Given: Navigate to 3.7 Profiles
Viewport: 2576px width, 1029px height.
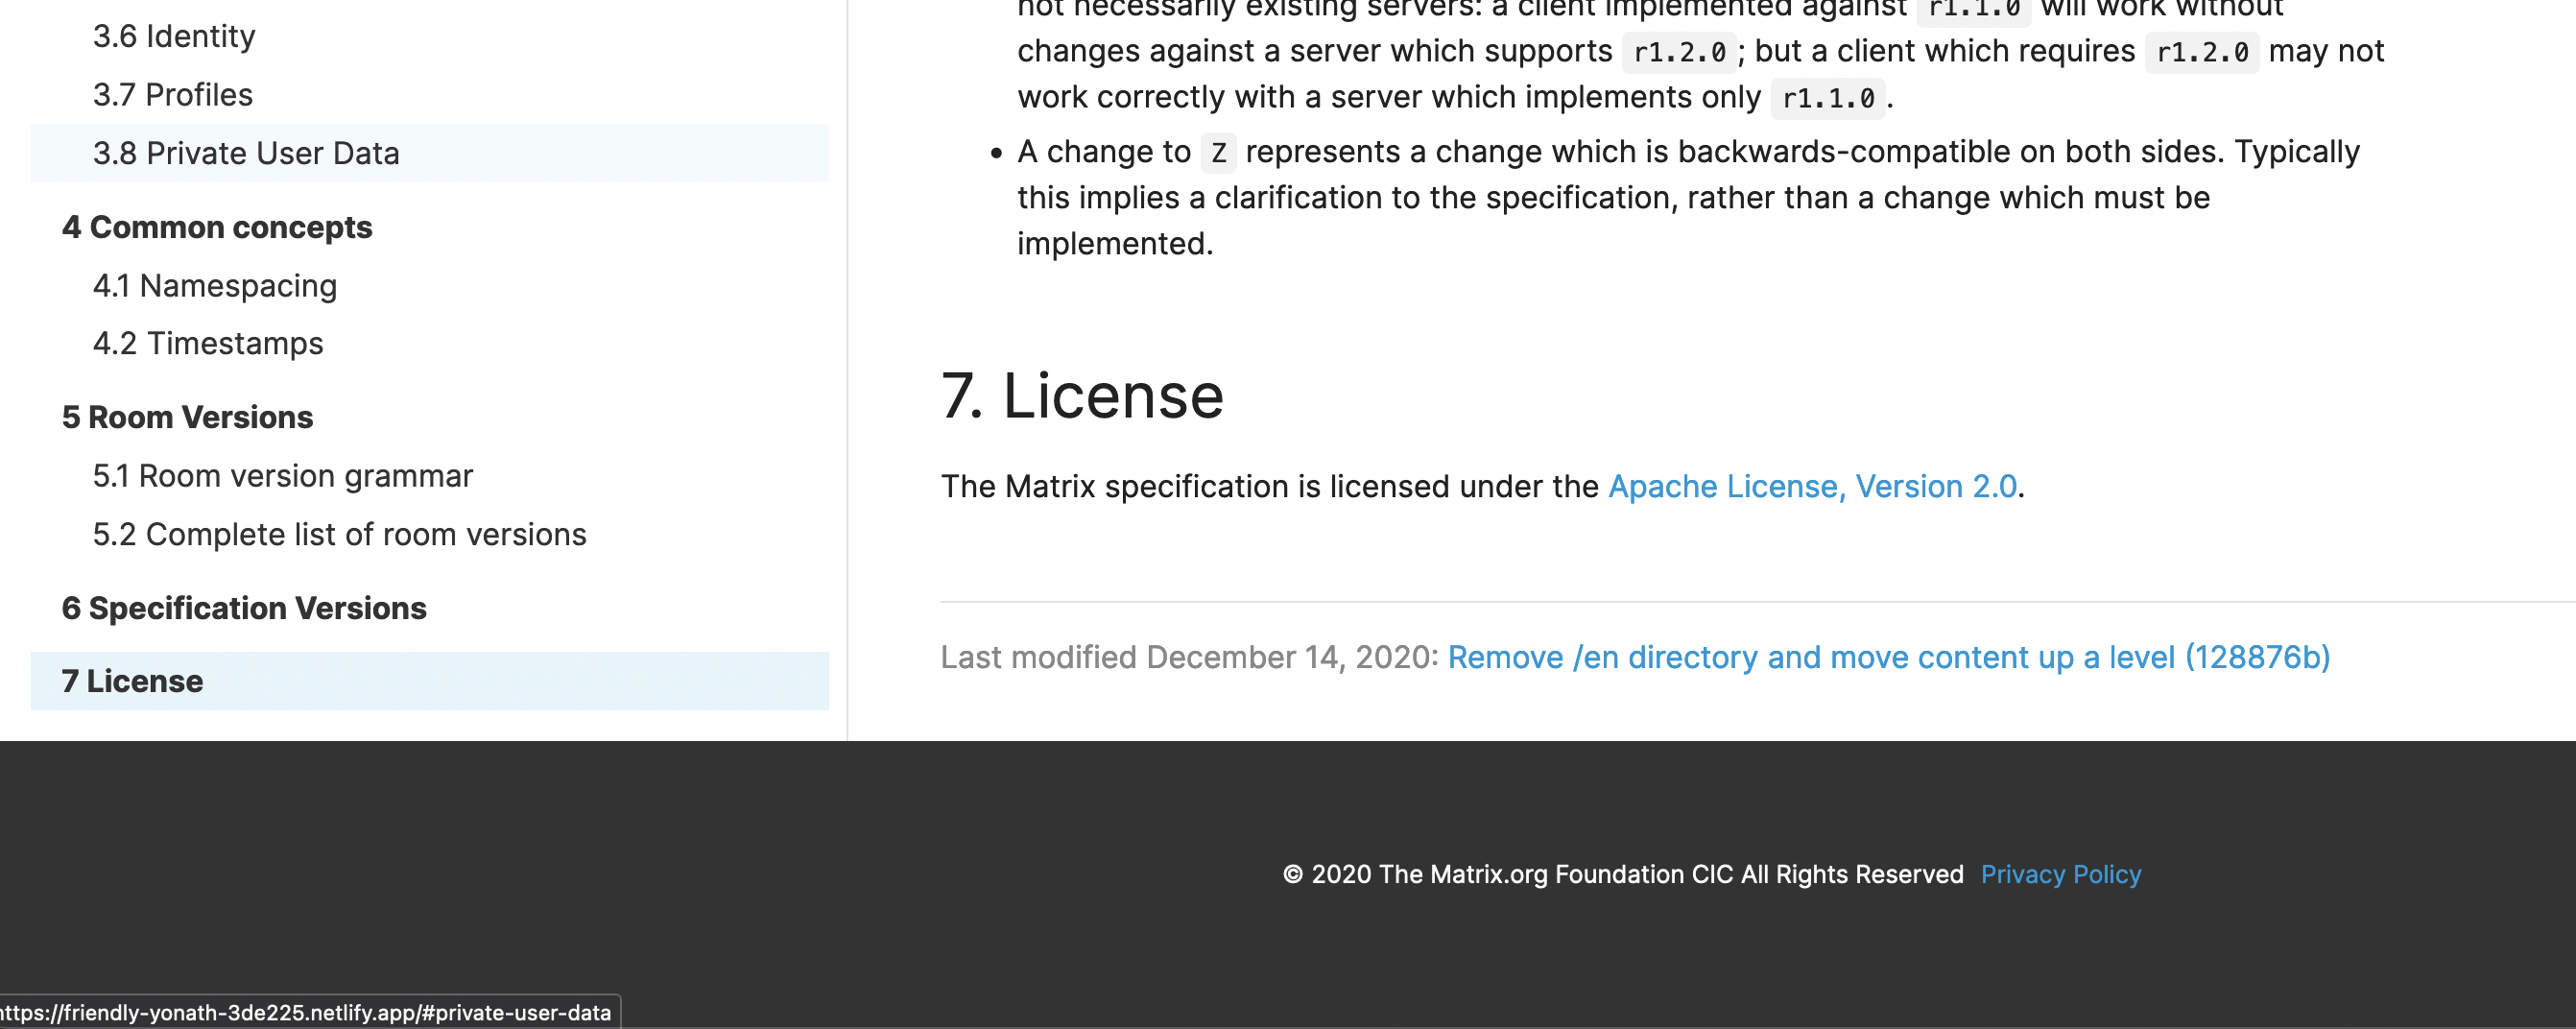Looking at the screenshot, I should (x=172, y=94).
